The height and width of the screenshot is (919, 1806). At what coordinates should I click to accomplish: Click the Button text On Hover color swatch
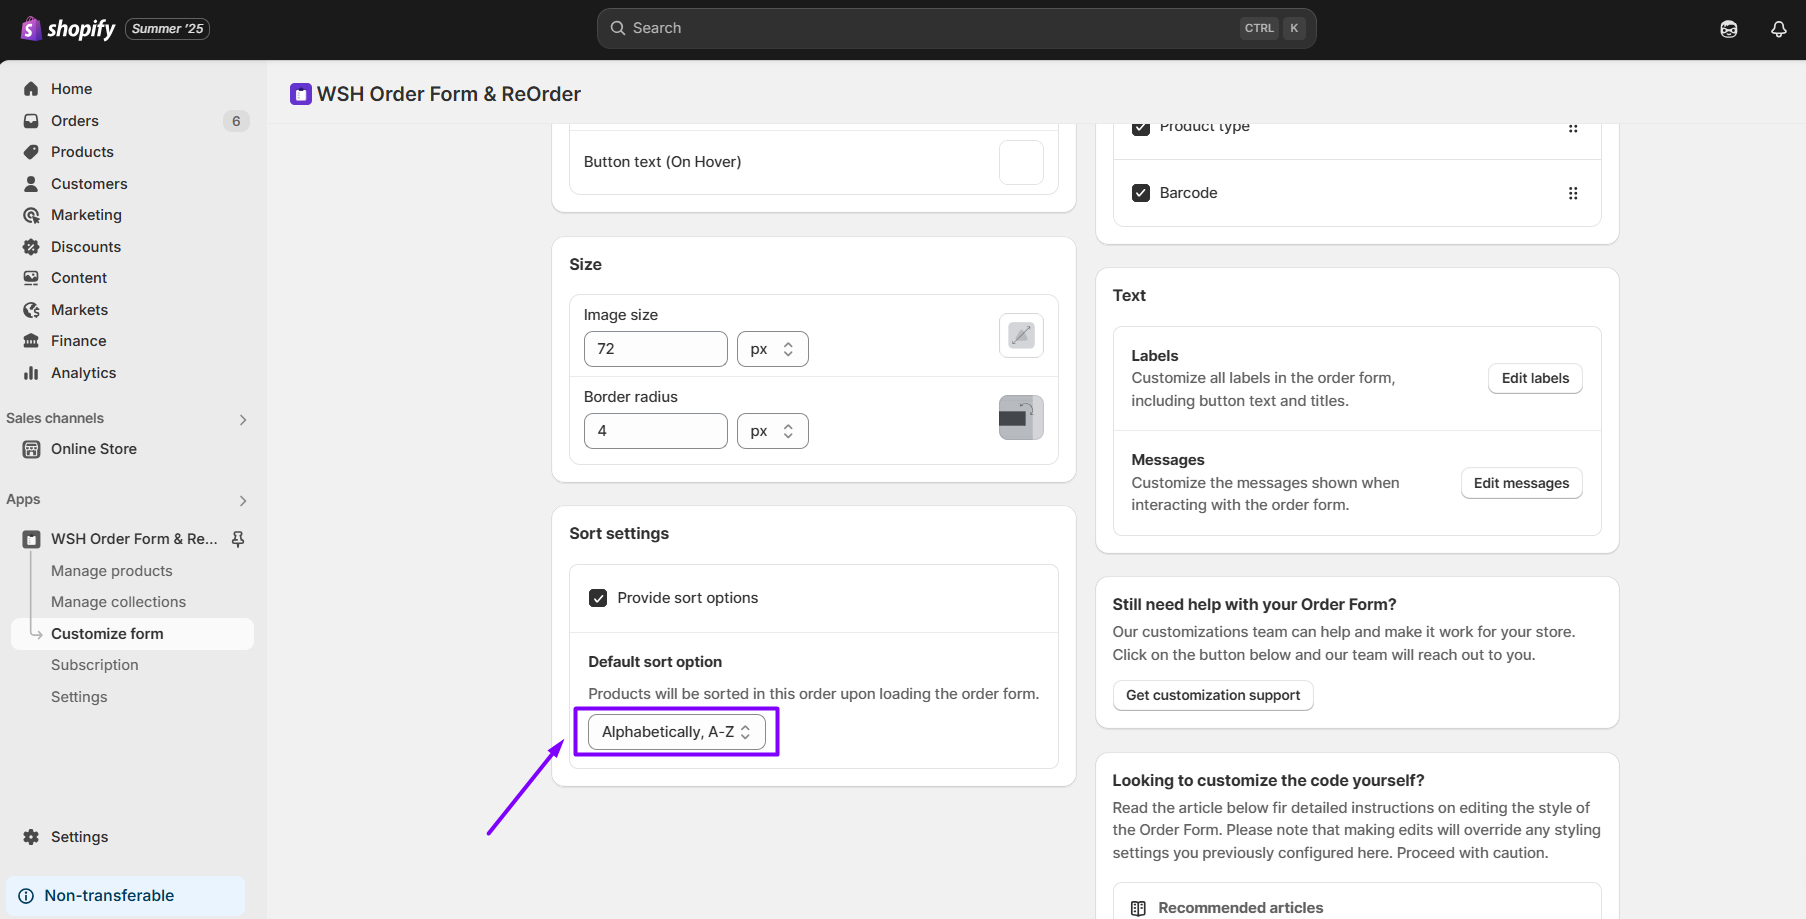point(1020,162)
